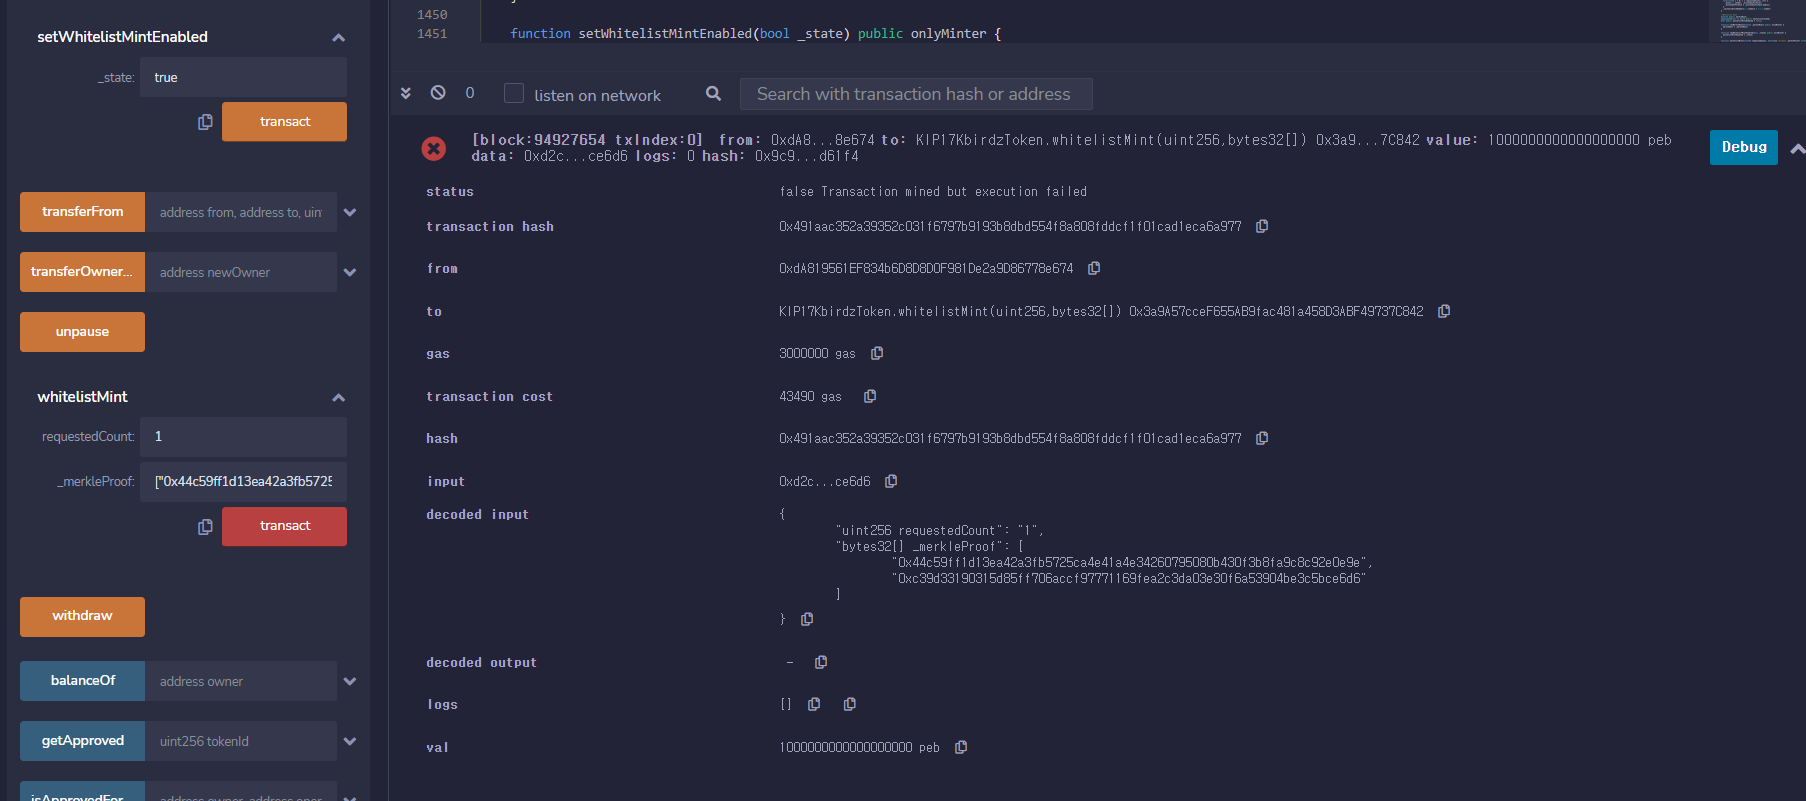Screen dimensions: 1806x801
Task: Click the withdraw function button
Action: (82, 617)
